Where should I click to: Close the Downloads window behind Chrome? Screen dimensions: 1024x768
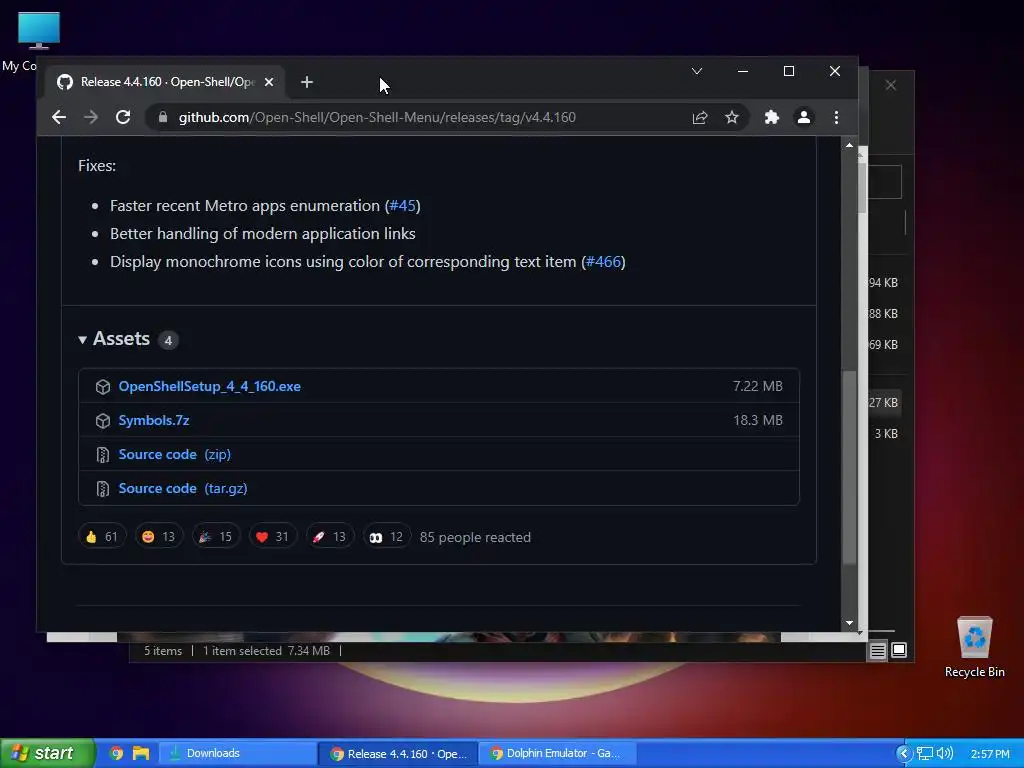pyautogui.click(x=891, y=86)
